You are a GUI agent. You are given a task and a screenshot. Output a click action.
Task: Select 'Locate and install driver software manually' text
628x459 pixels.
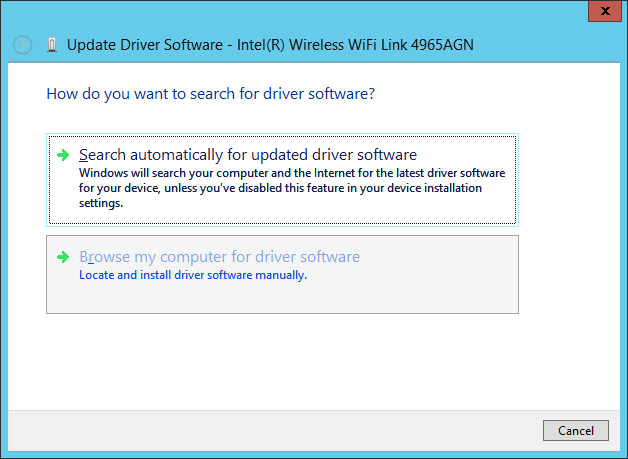click(x=193, y=275)
